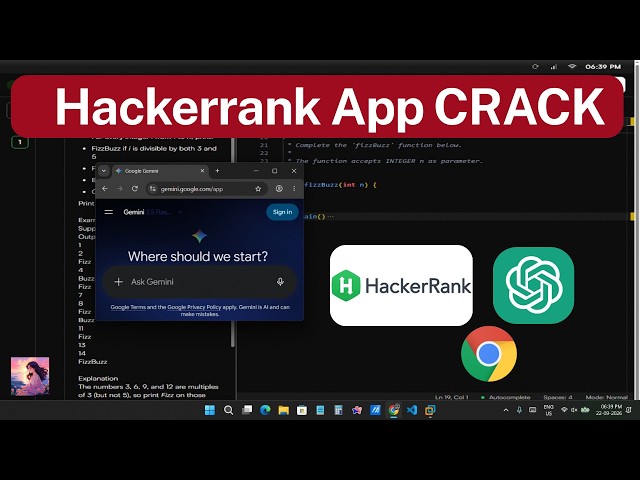Click the fizzBuzz(int n) function signature line
This screenshot has width=640, height=480.
[x=340, y=184]
